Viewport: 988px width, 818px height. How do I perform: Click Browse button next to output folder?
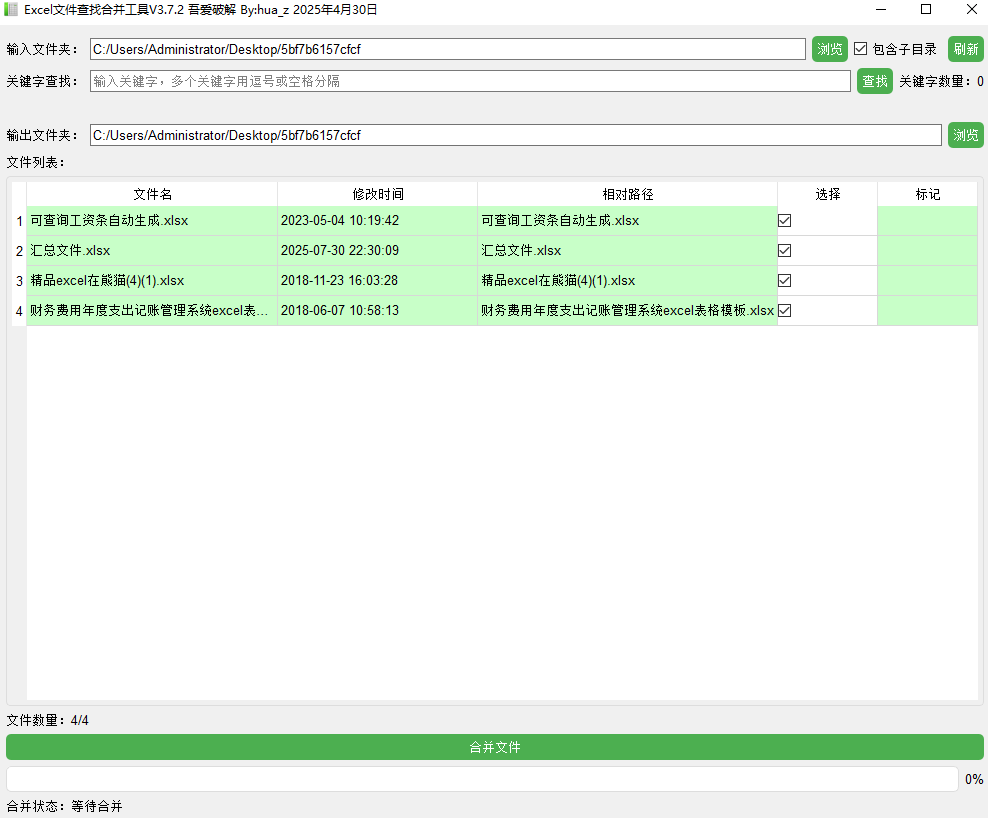[965, 135]
